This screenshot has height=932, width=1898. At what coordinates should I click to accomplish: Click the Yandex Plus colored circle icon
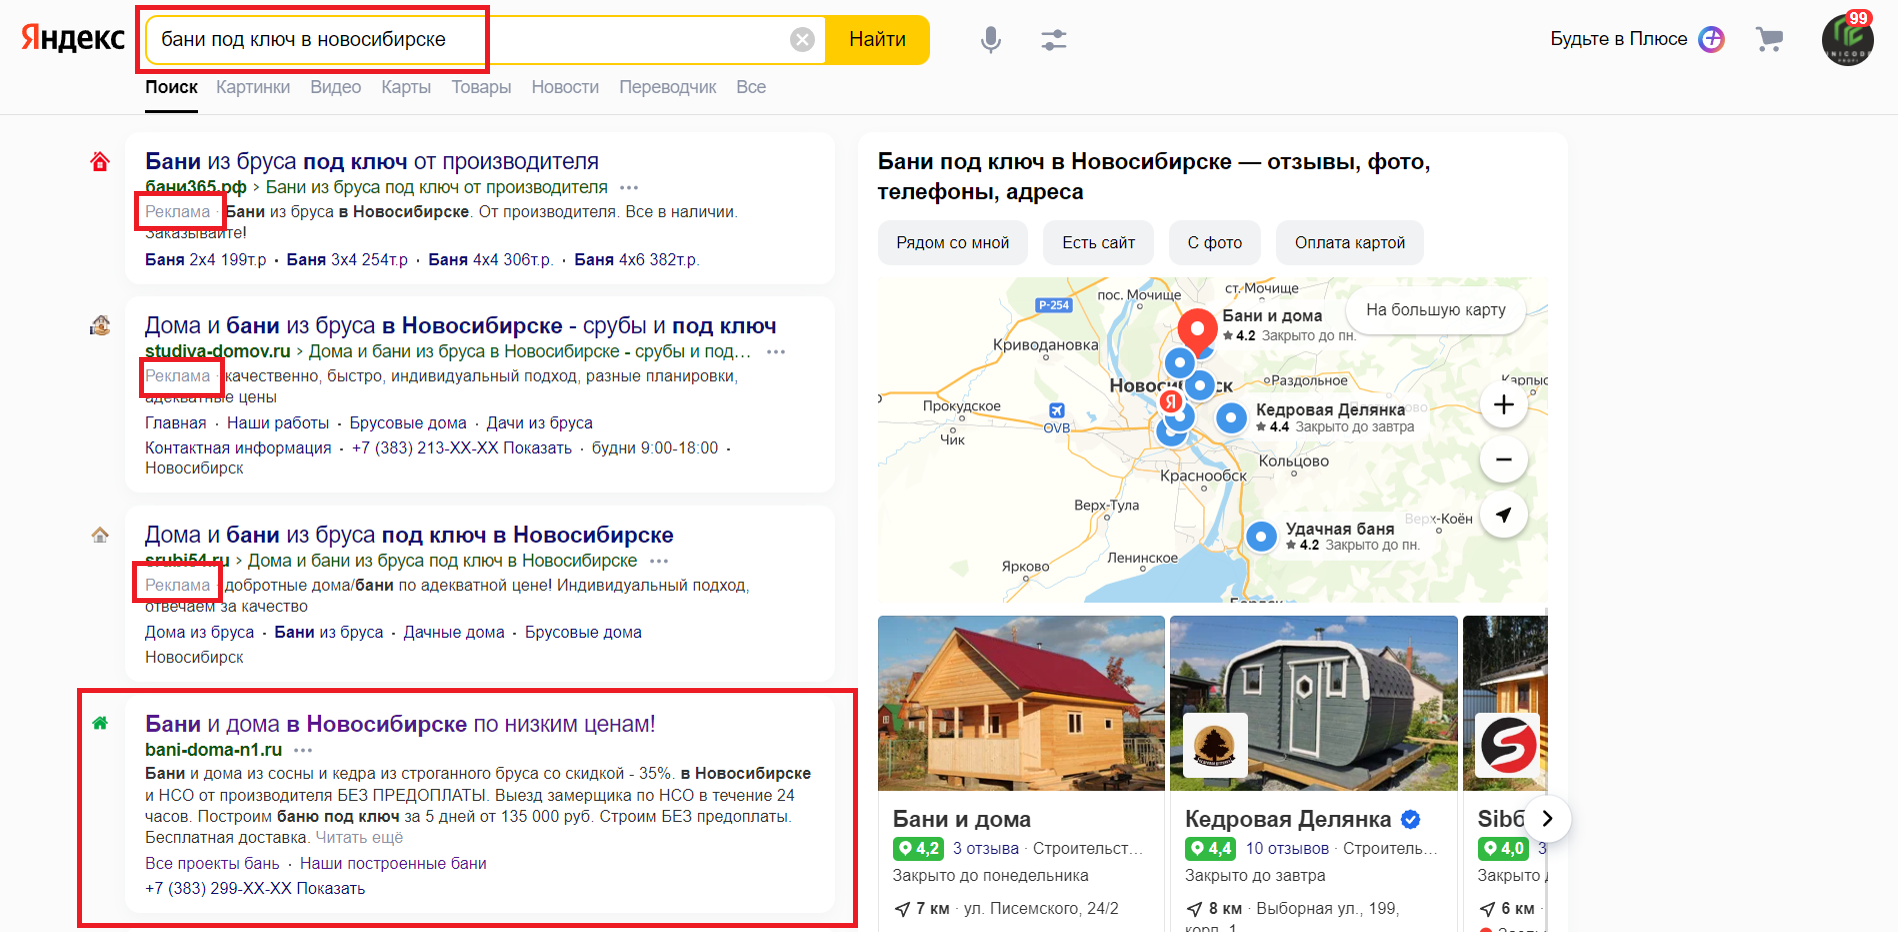[1712, 39]
